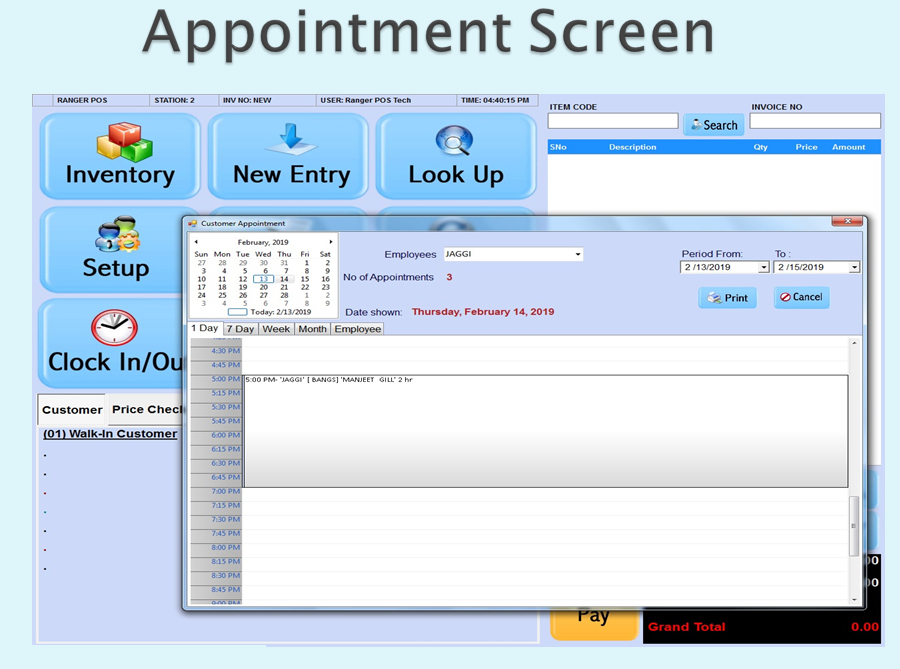Print the appointment schedule
Screen dimensions: 900x669
tap(727, 298)
